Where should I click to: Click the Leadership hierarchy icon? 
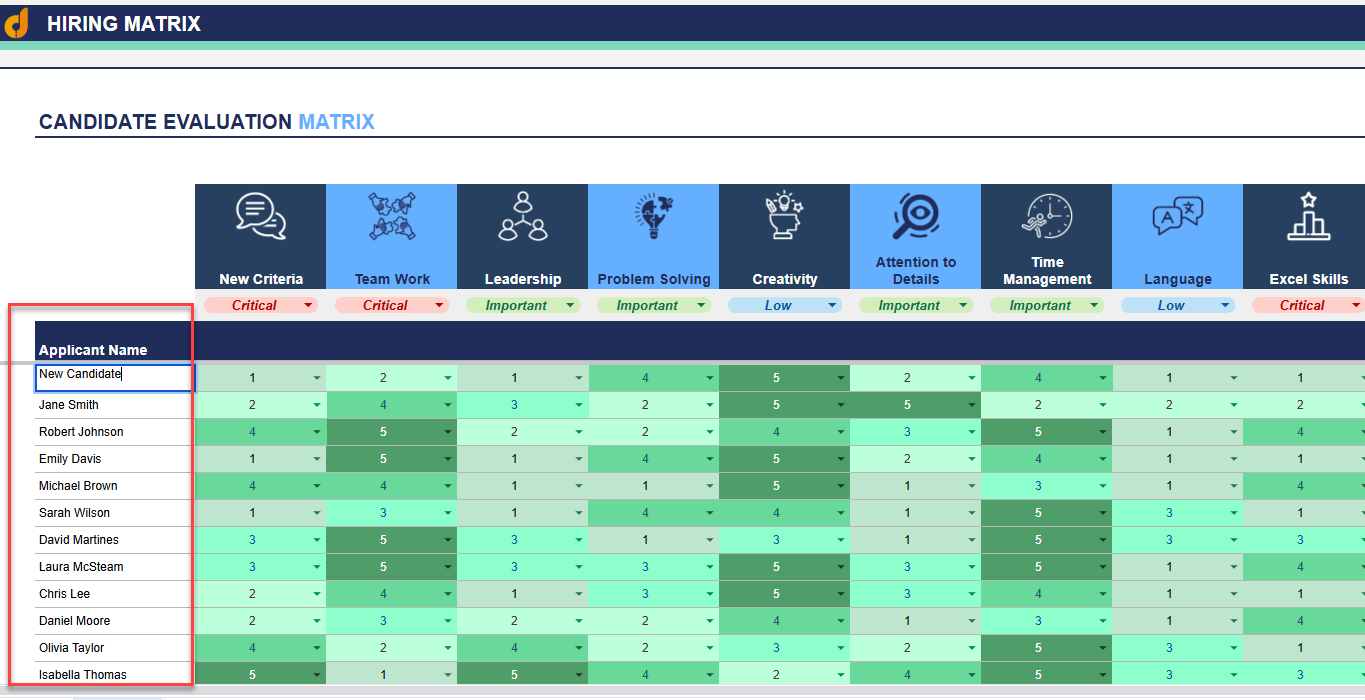pos(522,218)
